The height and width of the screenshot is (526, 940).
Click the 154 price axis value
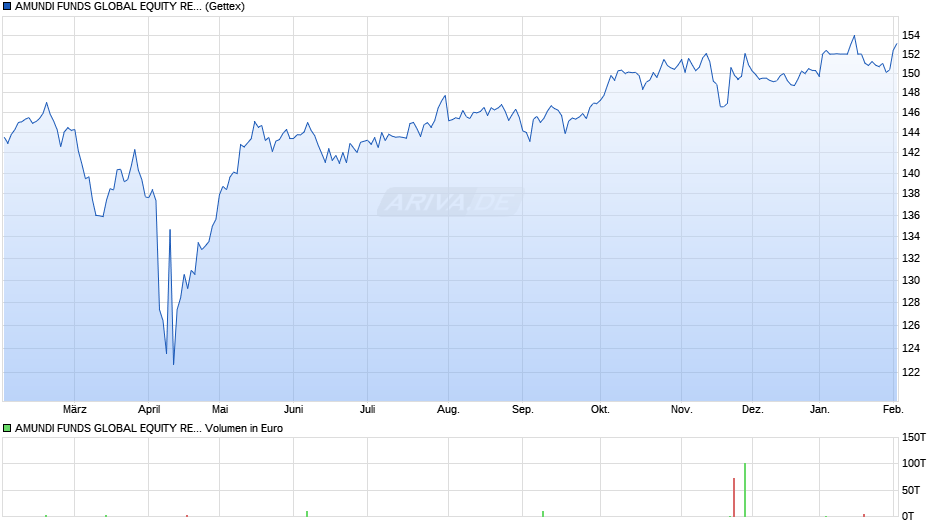point(911,35)
